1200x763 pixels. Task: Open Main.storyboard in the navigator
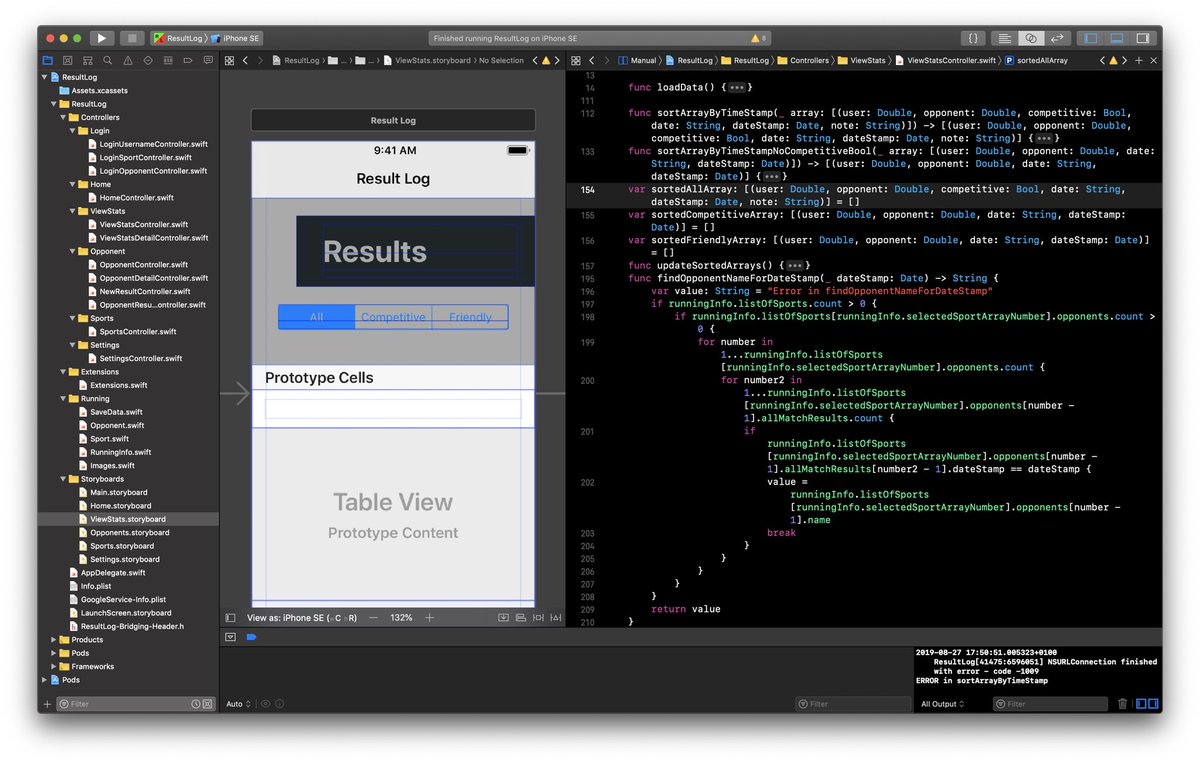pyautogui.click(x=111, y=492)
